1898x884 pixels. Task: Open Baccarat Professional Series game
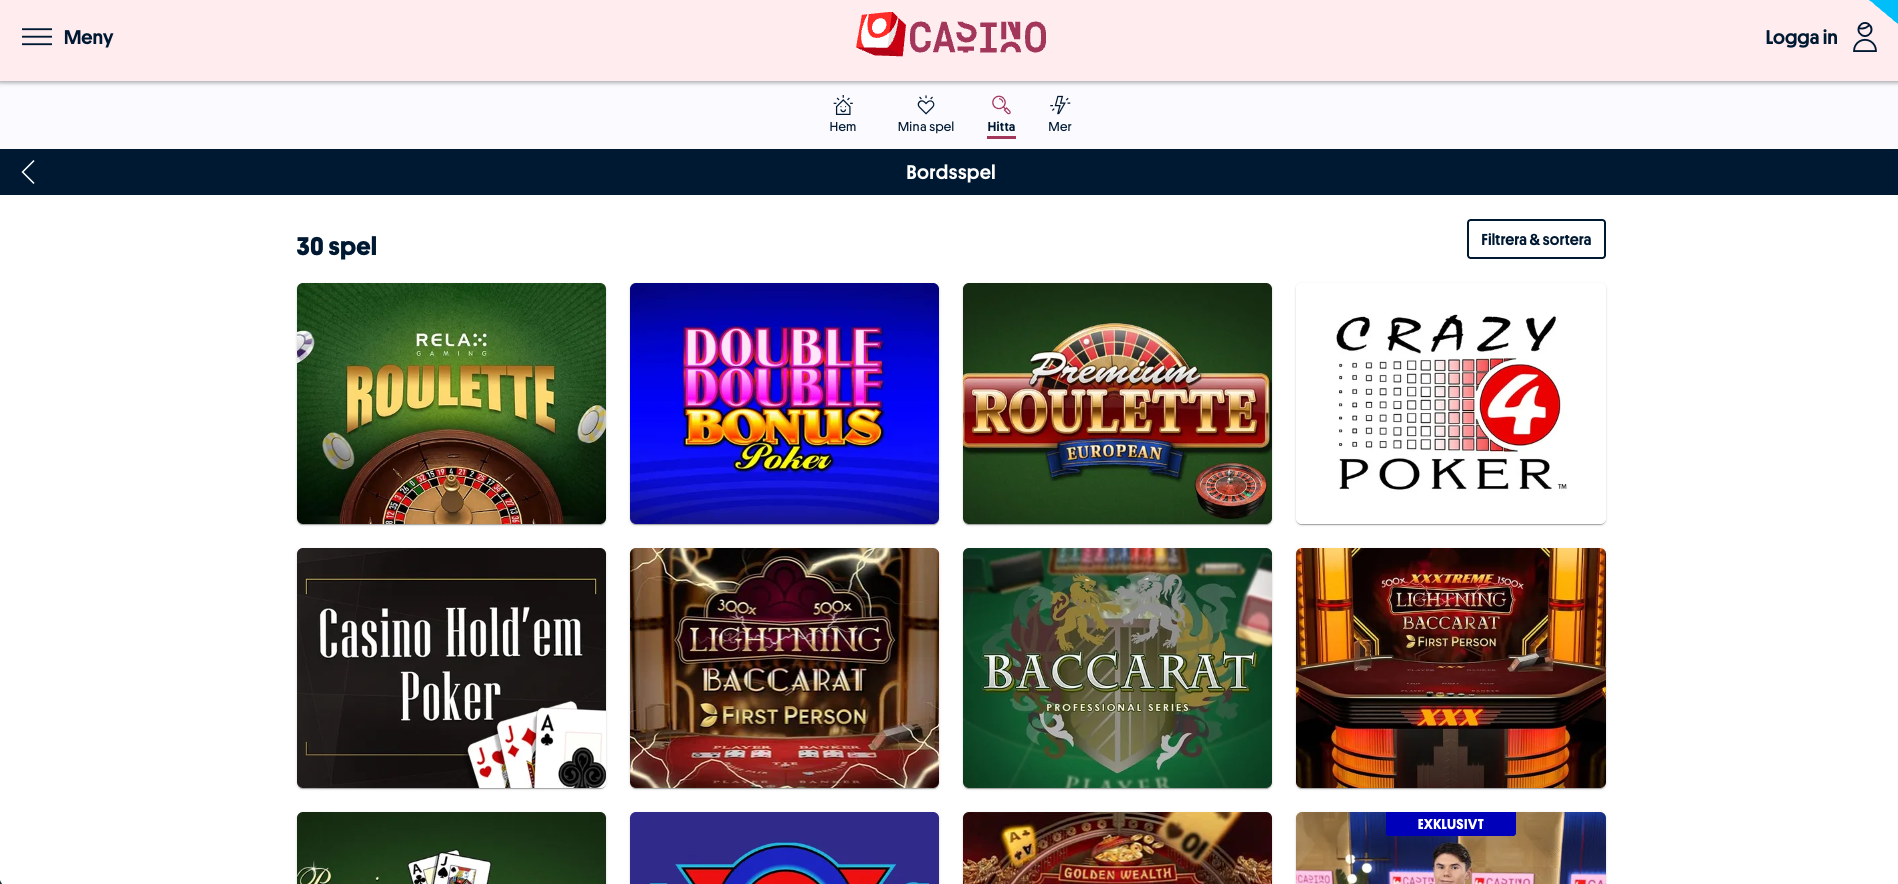coord(1117,668)
